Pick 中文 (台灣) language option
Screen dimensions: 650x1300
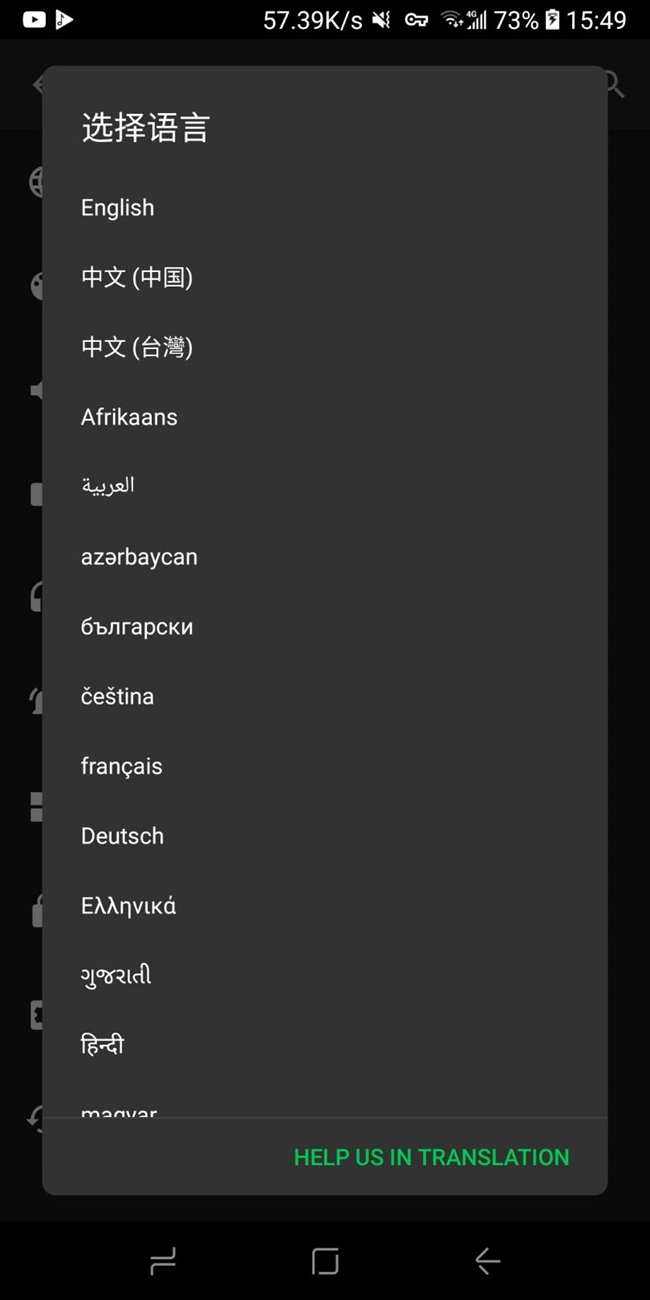pyautogui.click(x=137, y=347)
